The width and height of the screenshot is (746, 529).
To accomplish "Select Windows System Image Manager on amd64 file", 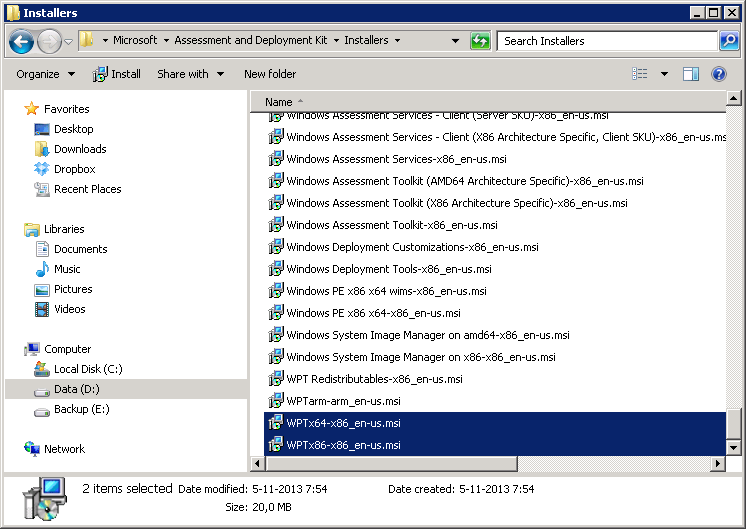I will (x=418, y=335).
